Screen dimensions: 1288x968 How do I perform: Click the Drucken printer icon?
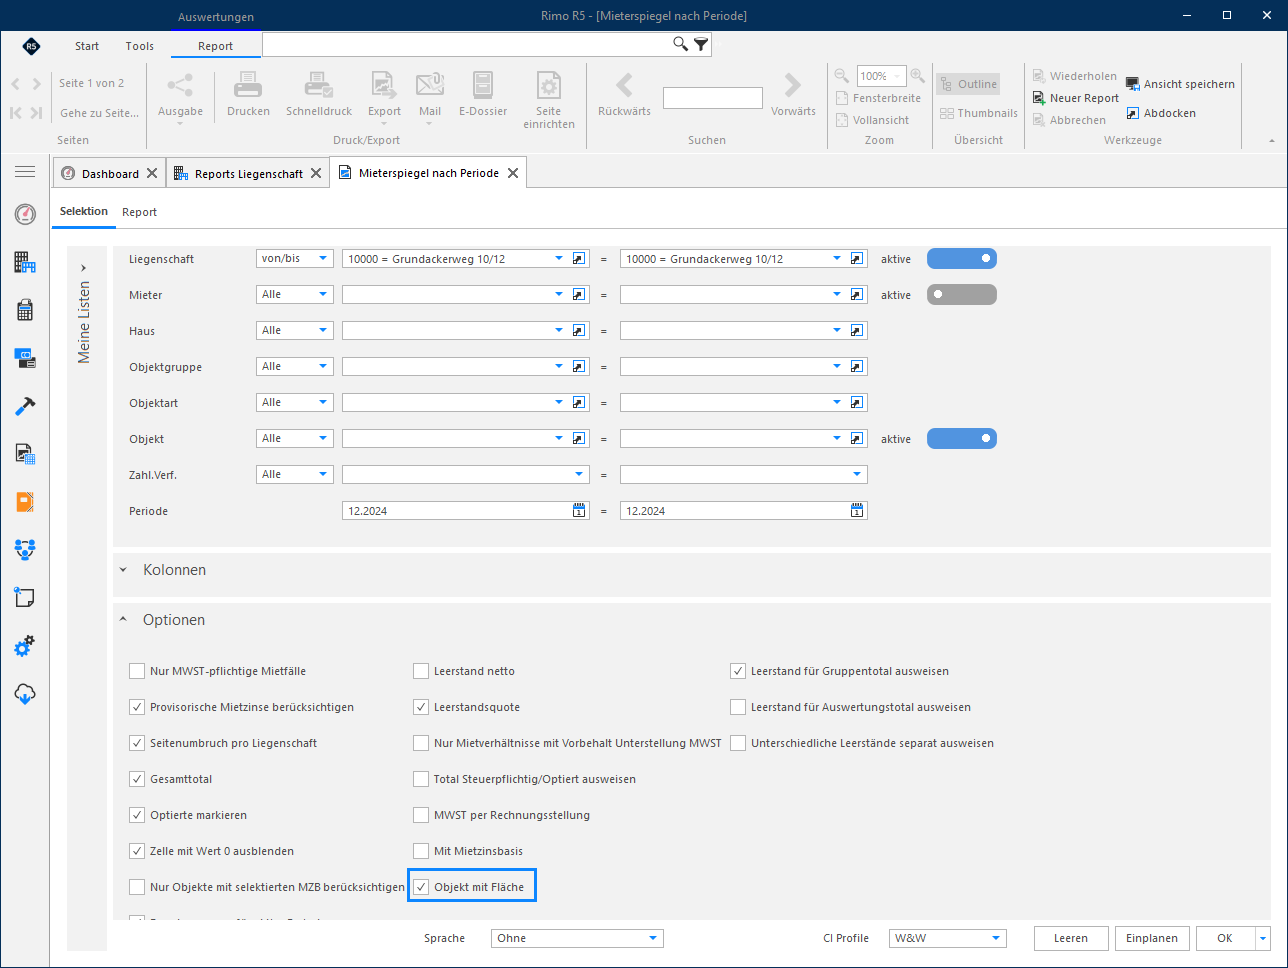(x=248, y=85)
